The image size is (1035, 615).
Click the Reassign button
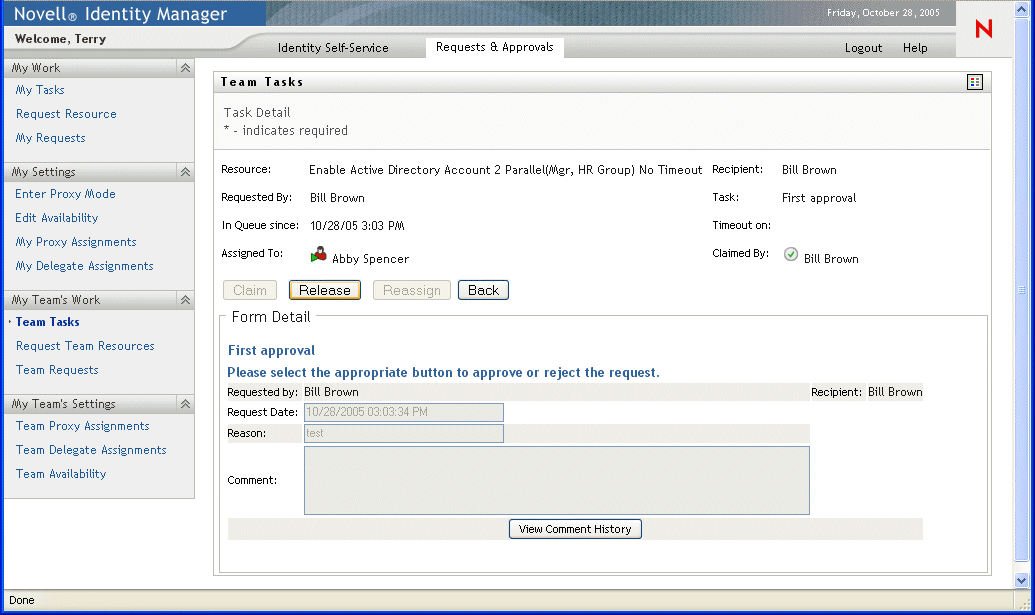coord(412,290)
